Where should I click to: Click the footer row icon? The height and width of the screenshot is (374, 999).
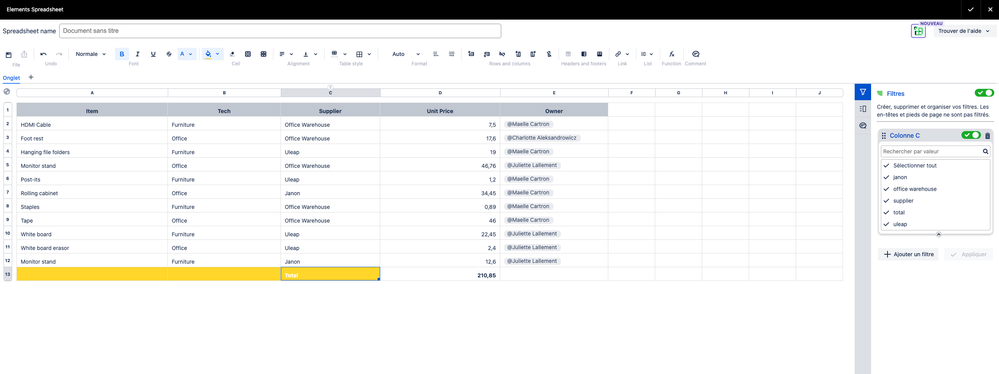point(600,54)
